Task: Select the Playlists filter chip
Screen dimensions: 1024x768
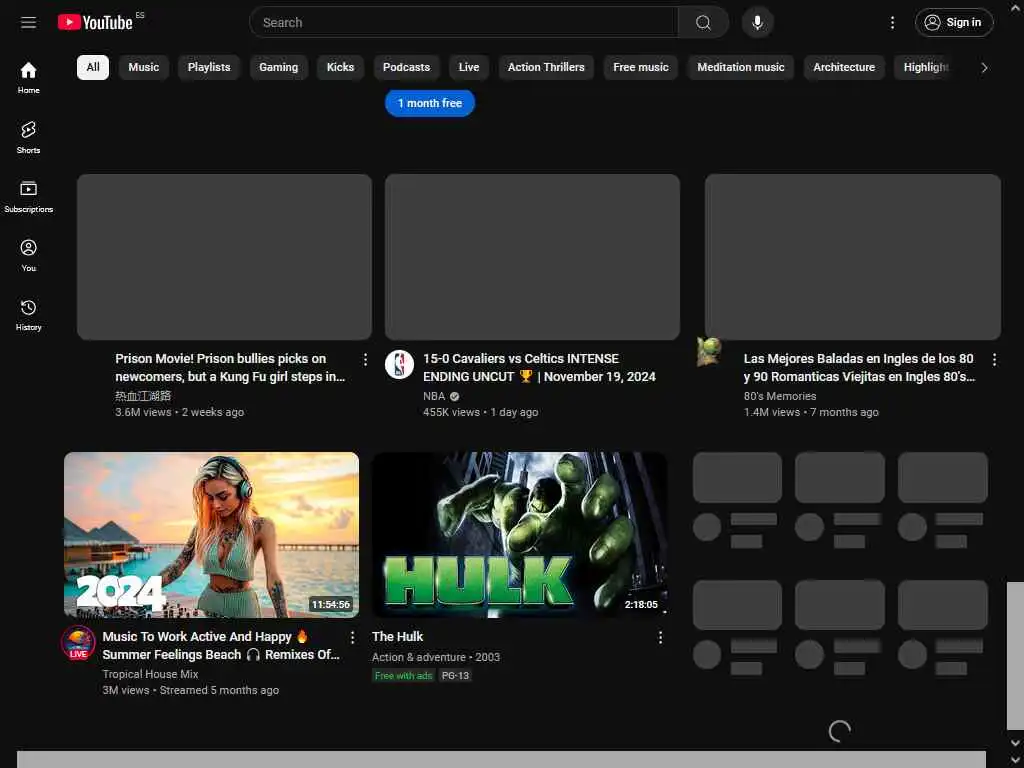Action: tap(209, 67)
